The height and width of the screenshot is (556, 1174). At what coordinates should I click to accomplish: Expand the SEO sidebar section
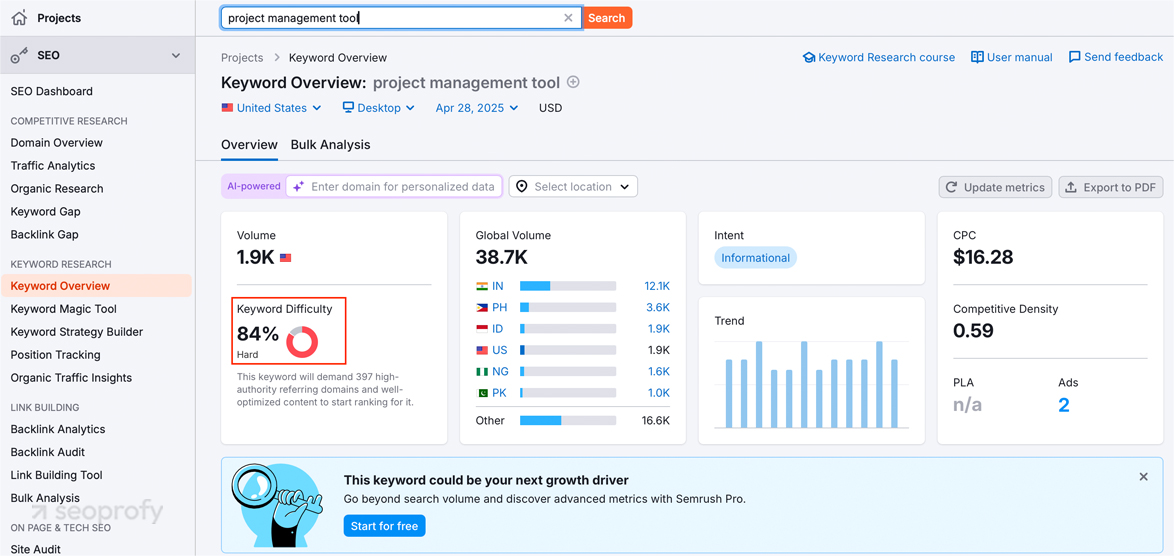[x=176, y=56]
